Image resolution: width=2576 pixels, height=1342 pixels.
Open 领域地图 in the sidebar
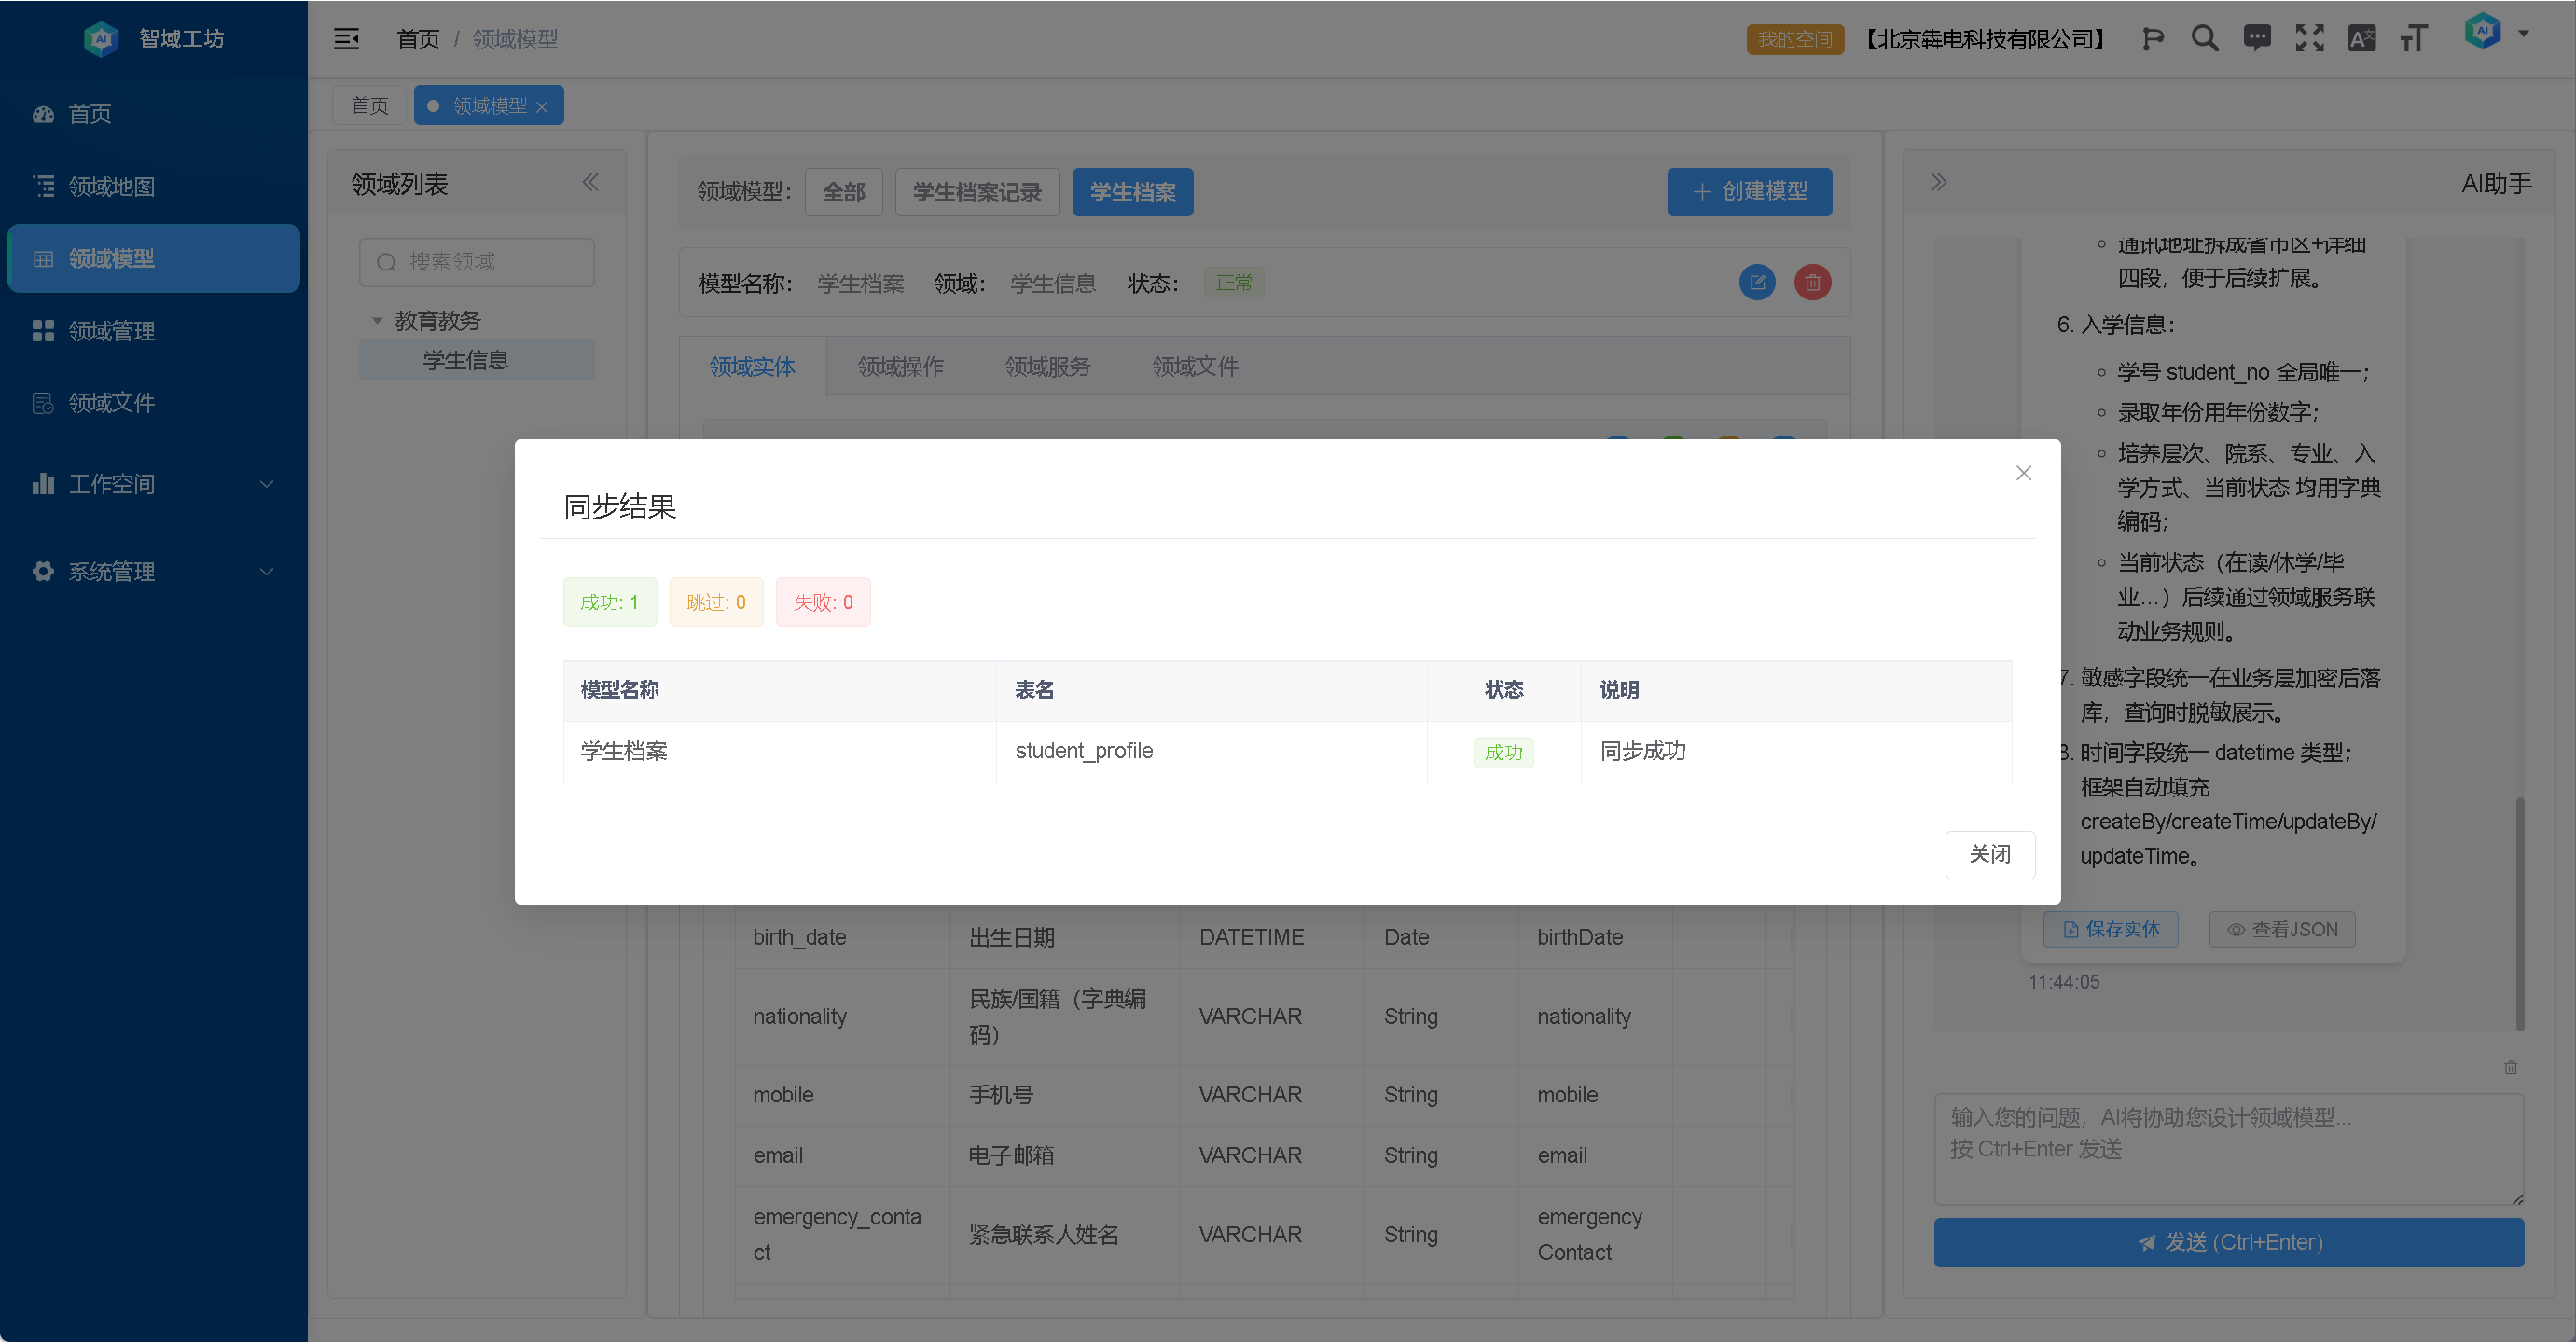111,186
